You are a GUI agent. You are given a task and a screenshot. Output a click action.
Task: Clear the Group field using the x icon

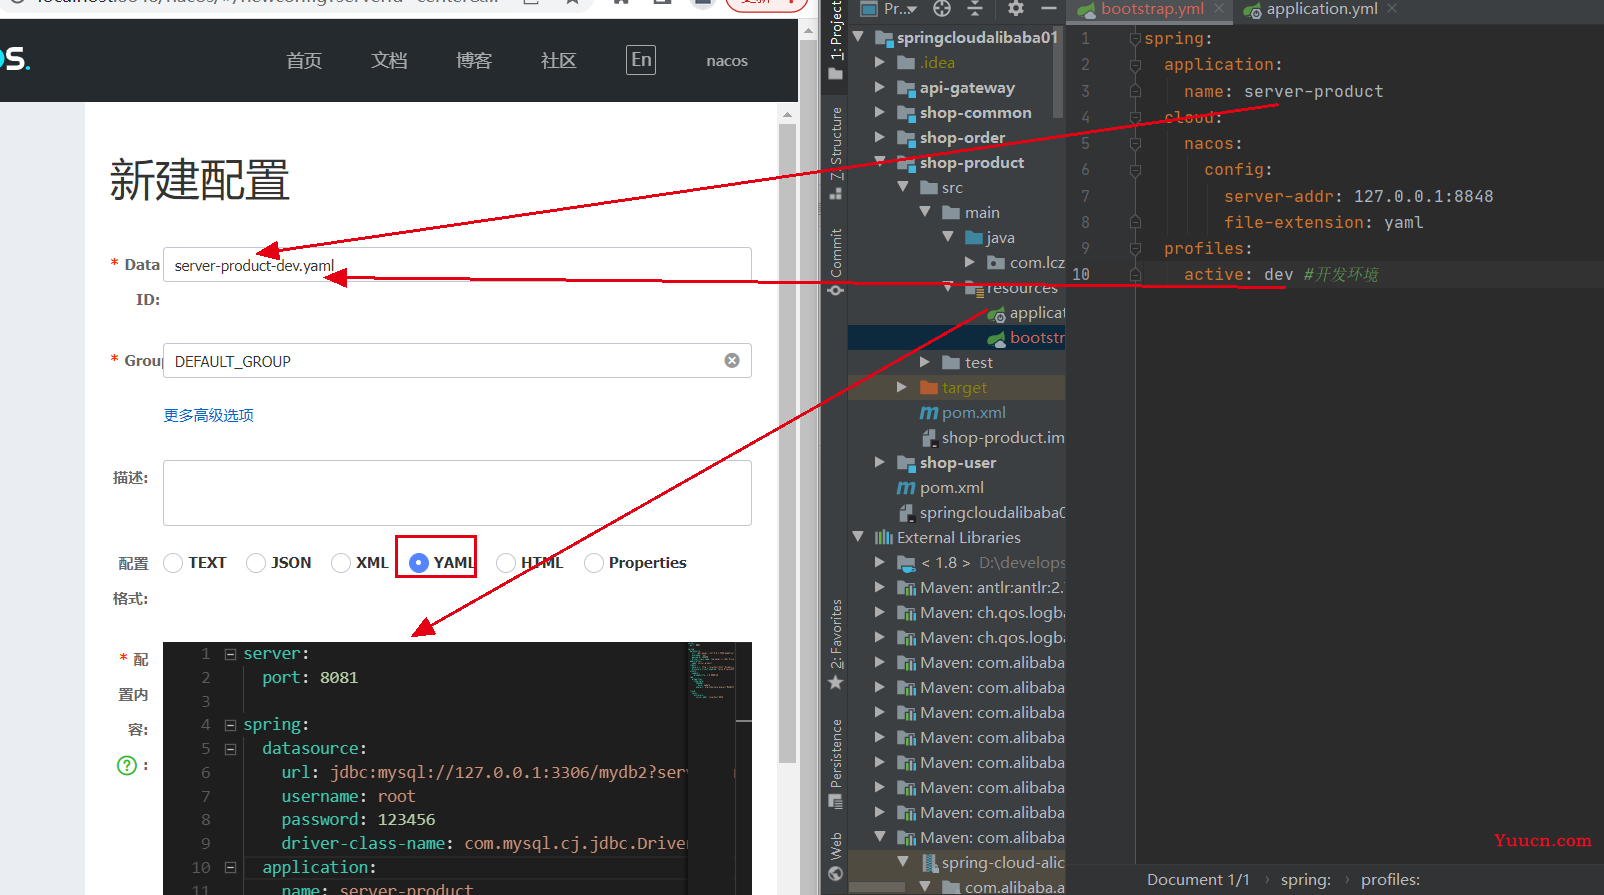(x=732, y=361)
